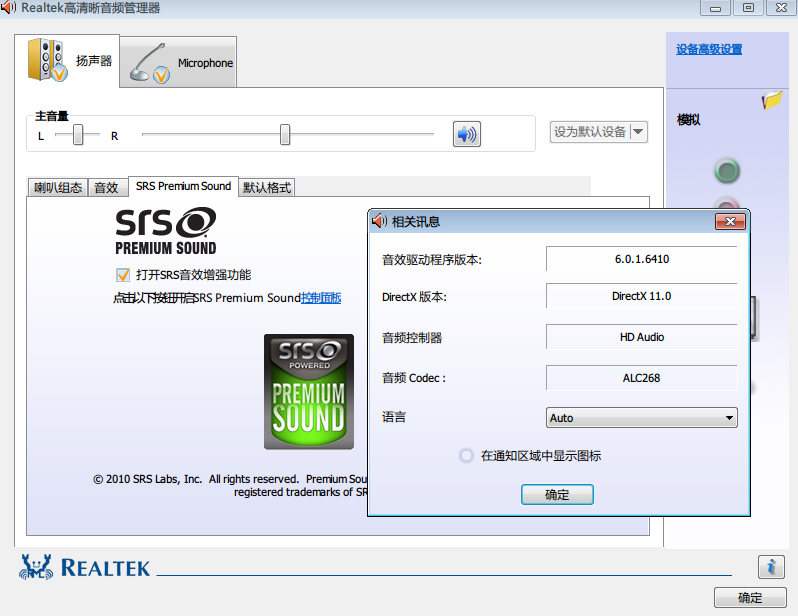The height and width of the screenshot is (616, 798).
Task: Switch to the 扬声器 device tab
Action: [67, 61]
